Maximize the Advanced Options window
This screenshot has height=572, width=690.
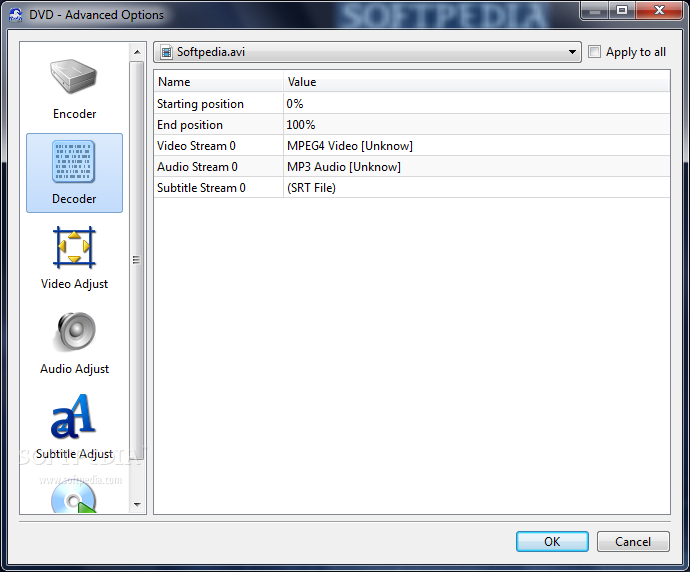(x=622, y=10)
